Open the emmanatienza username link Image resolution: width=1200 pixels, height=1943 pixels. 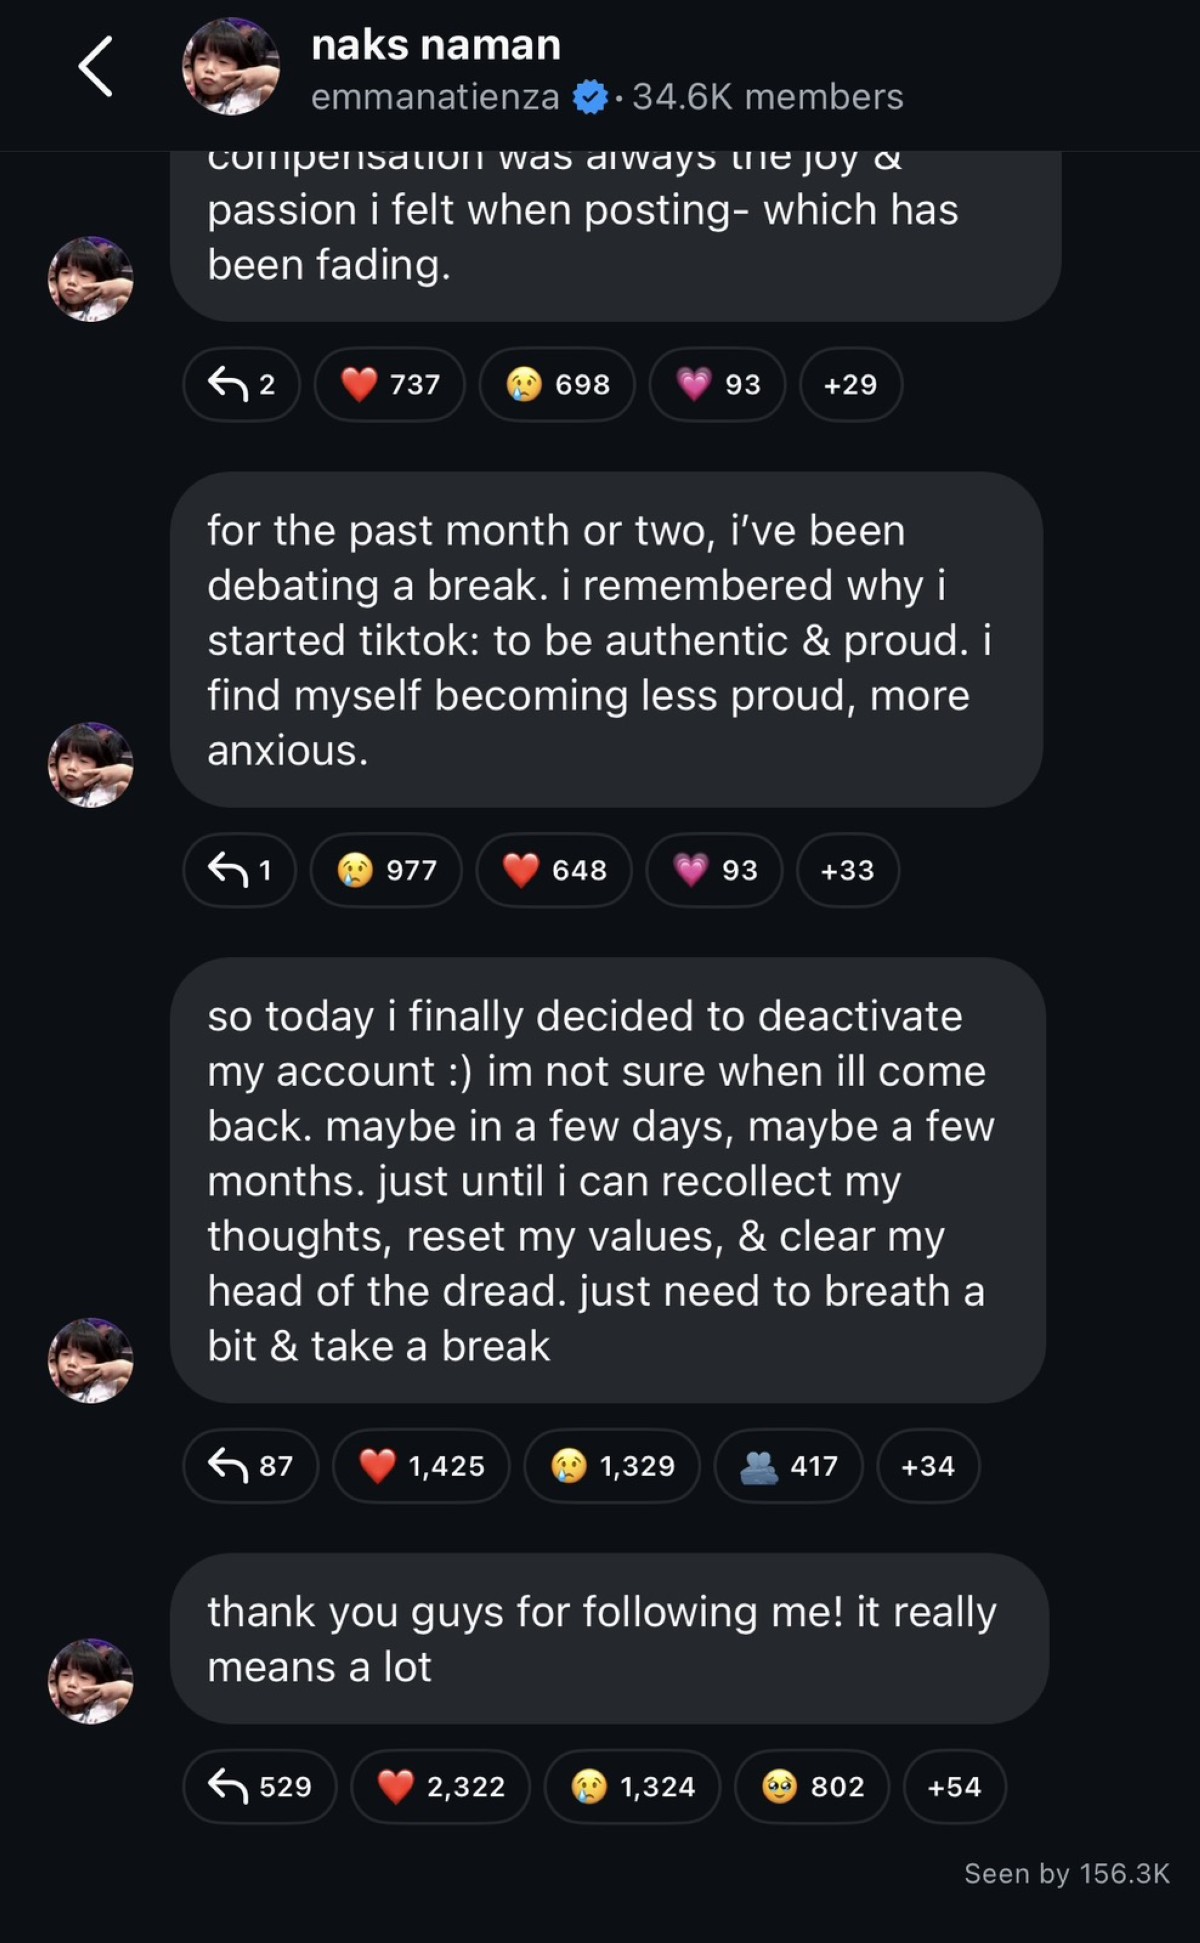pyautogui.click(x=435, y=97)
